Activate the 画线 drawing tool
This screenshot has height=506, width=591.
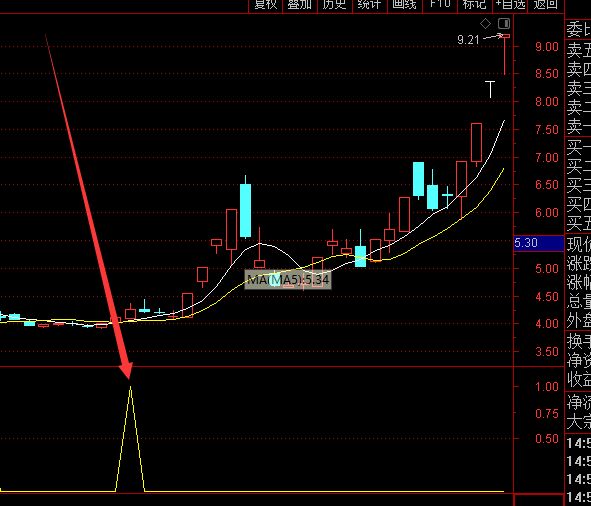(404, 5)
